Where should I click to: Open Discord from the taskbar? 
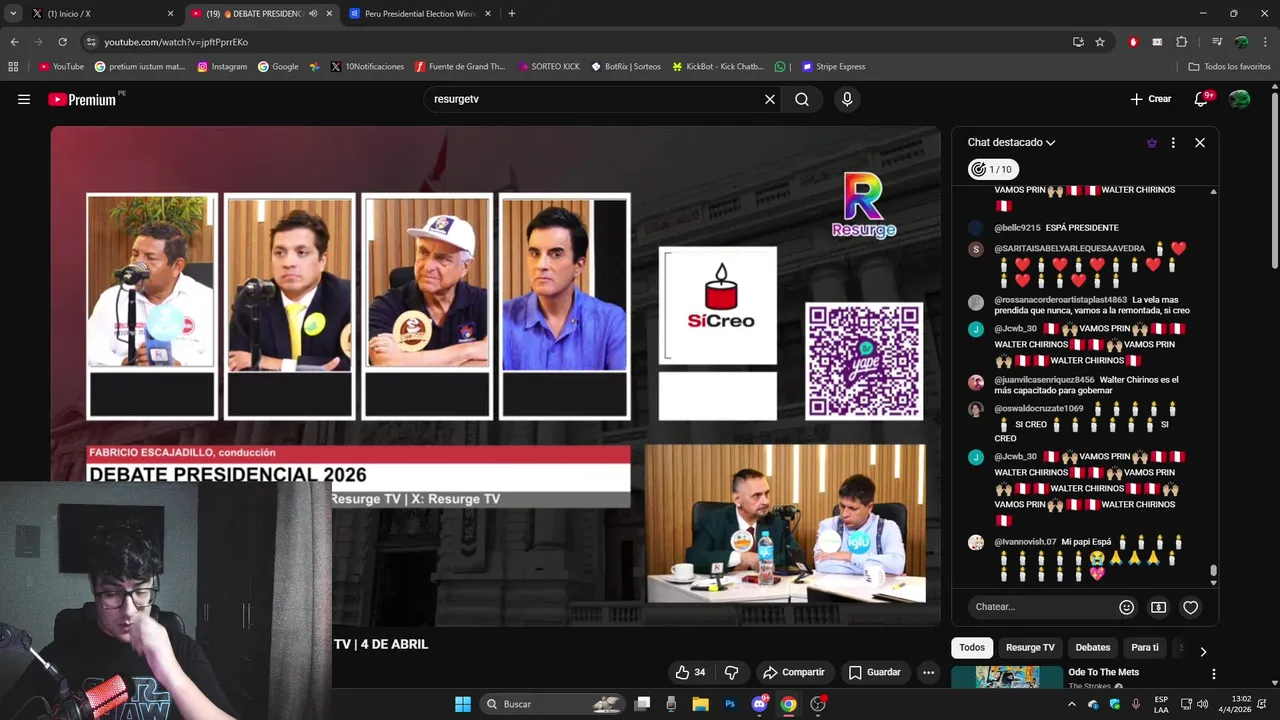pyautogui.click(x=760, y=704)
